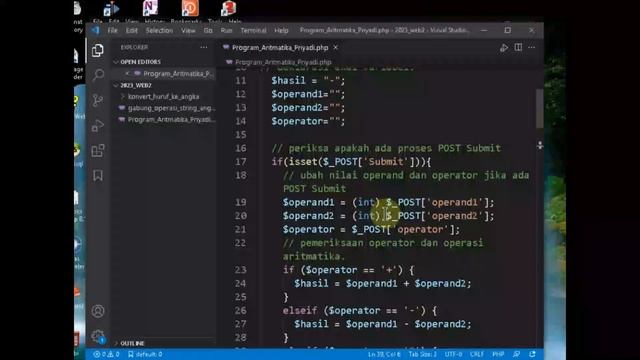Click the OneNote desktop icon
The image size is (640, 360).
click(150, 8)
